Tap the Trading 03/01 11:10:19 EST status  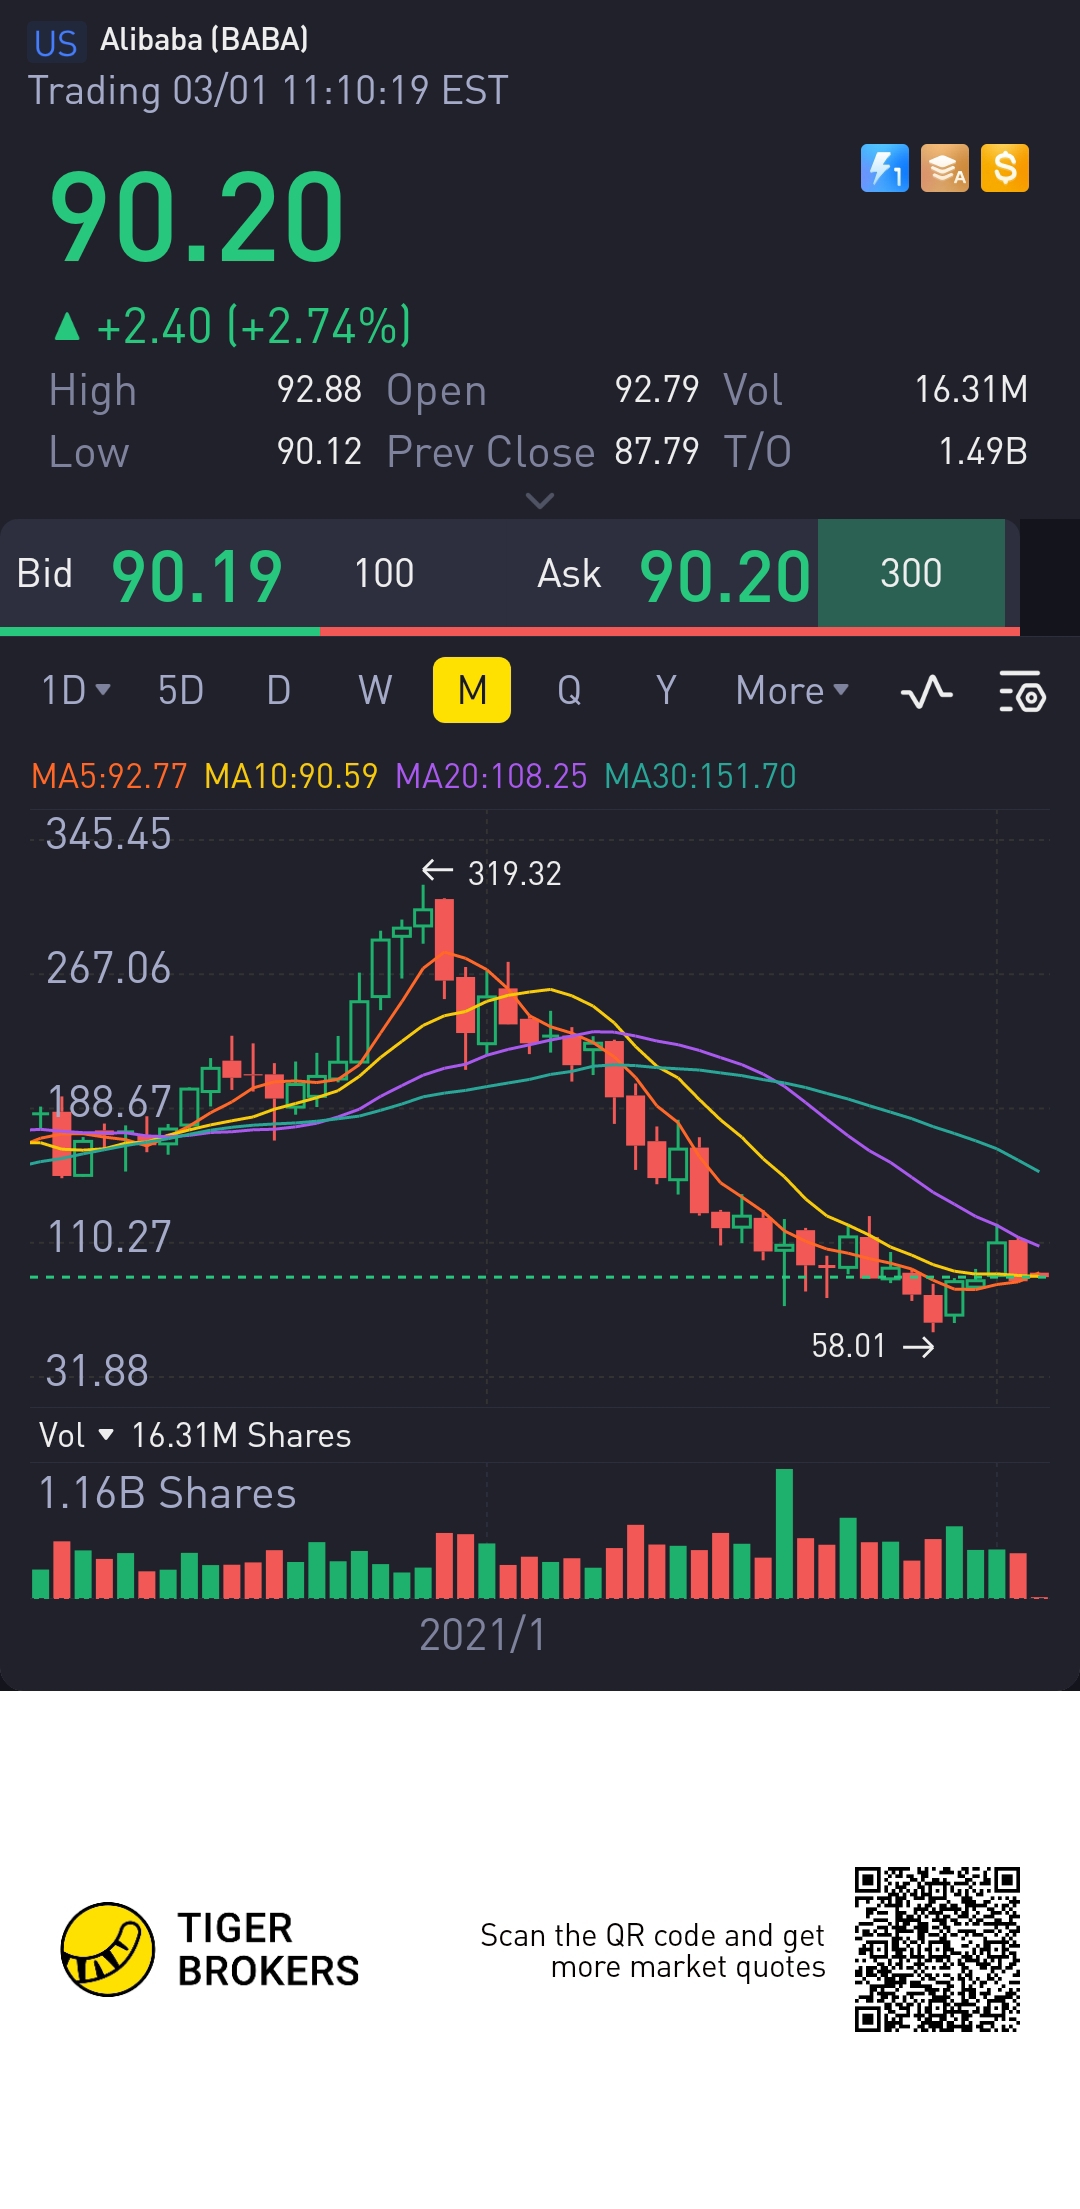(x=268, y=90)
